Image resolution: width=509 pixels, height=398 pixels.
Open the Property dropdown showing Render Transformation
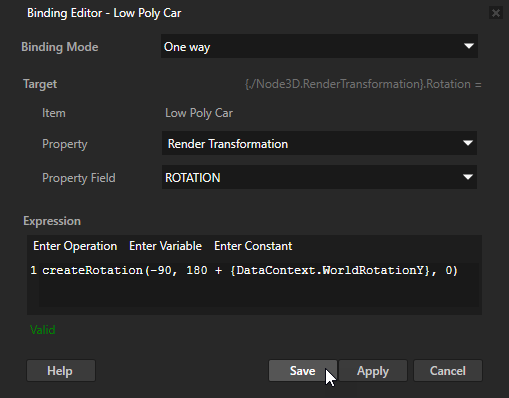tap(319, 143)
